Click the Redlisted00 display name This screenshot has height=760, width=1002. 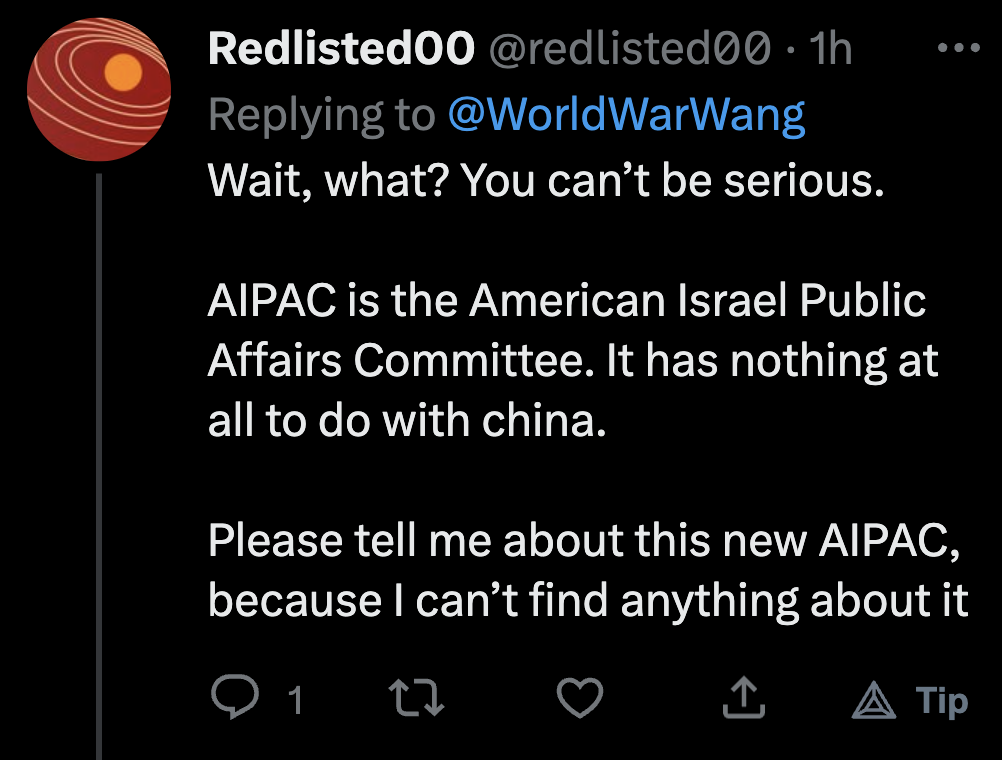(341, 50)
